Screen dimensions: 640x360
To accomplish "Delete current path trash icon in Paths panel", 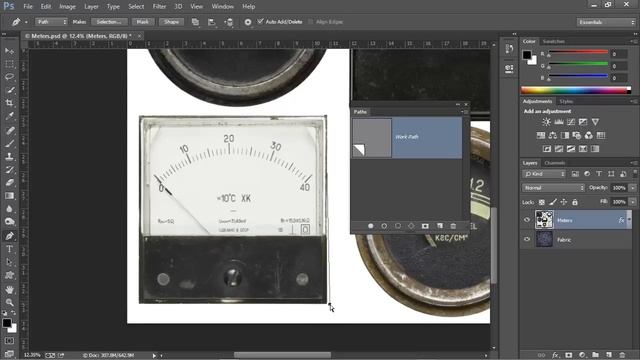I will point(453,226).
